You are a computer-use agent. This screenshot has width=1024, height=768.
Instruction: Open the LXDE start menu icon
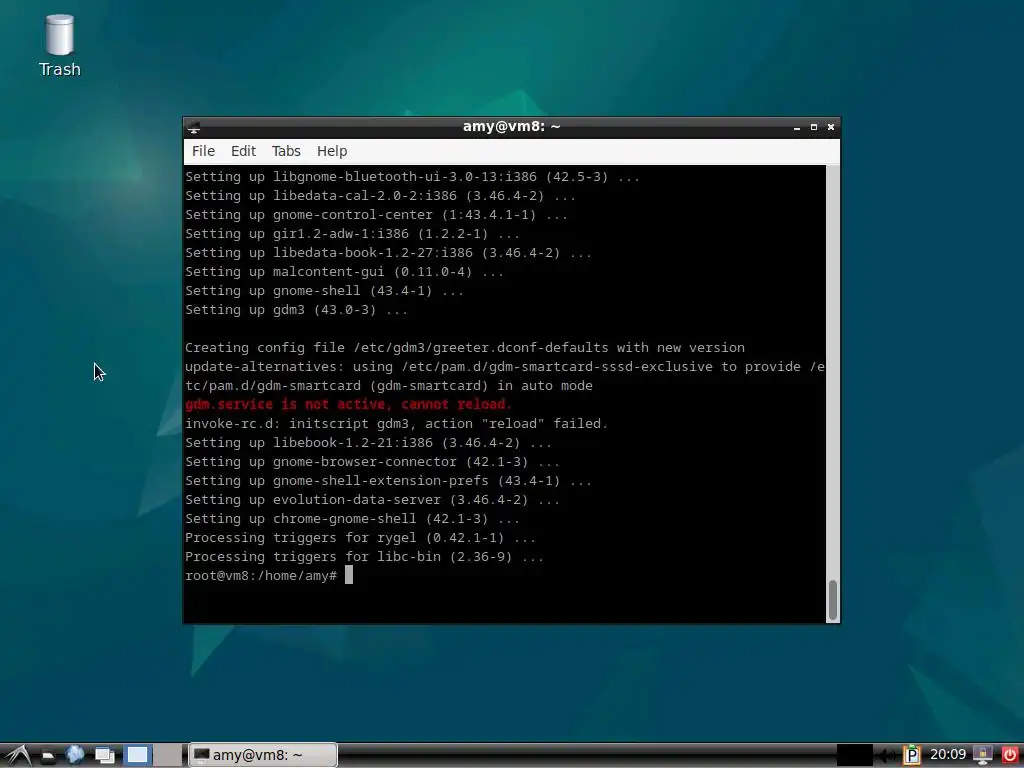coord(18,755)
